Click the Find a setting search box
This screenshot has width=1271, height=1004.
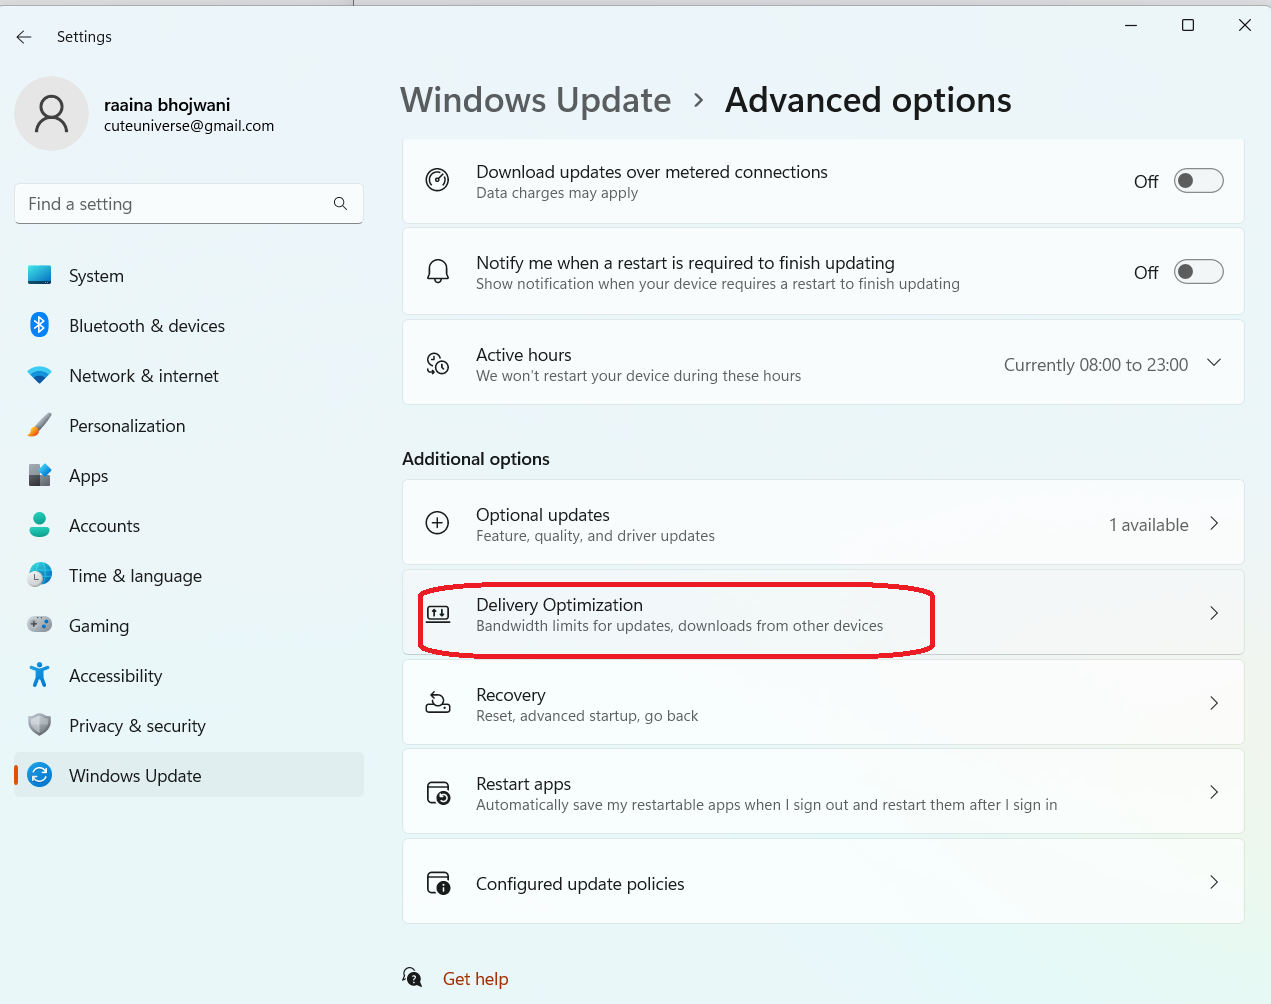coord(175,204)
